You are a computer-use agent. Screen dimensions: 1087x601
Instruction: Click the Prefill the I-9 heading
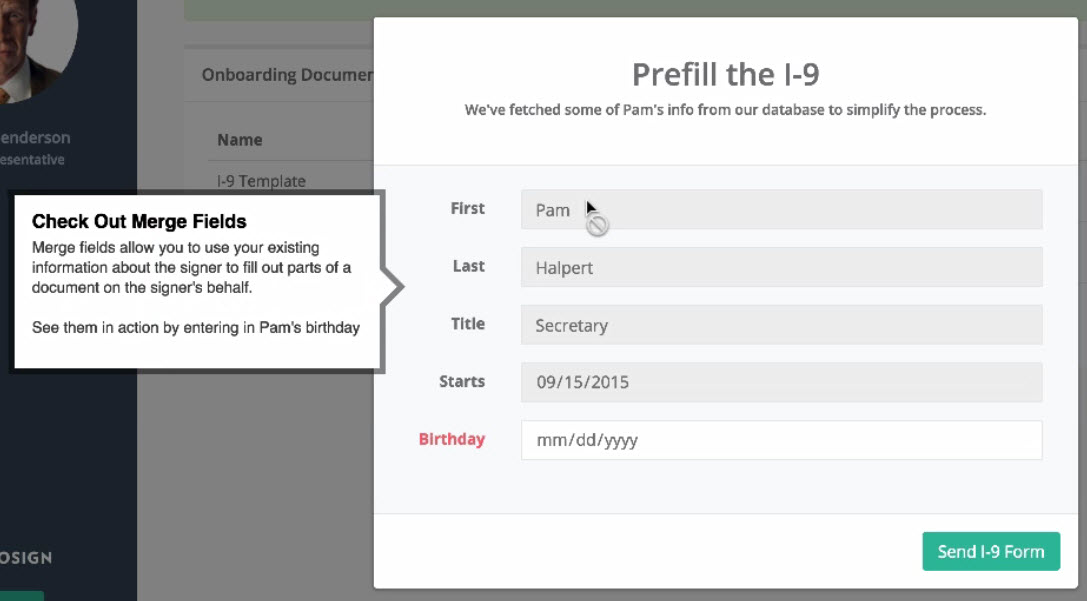725,74
